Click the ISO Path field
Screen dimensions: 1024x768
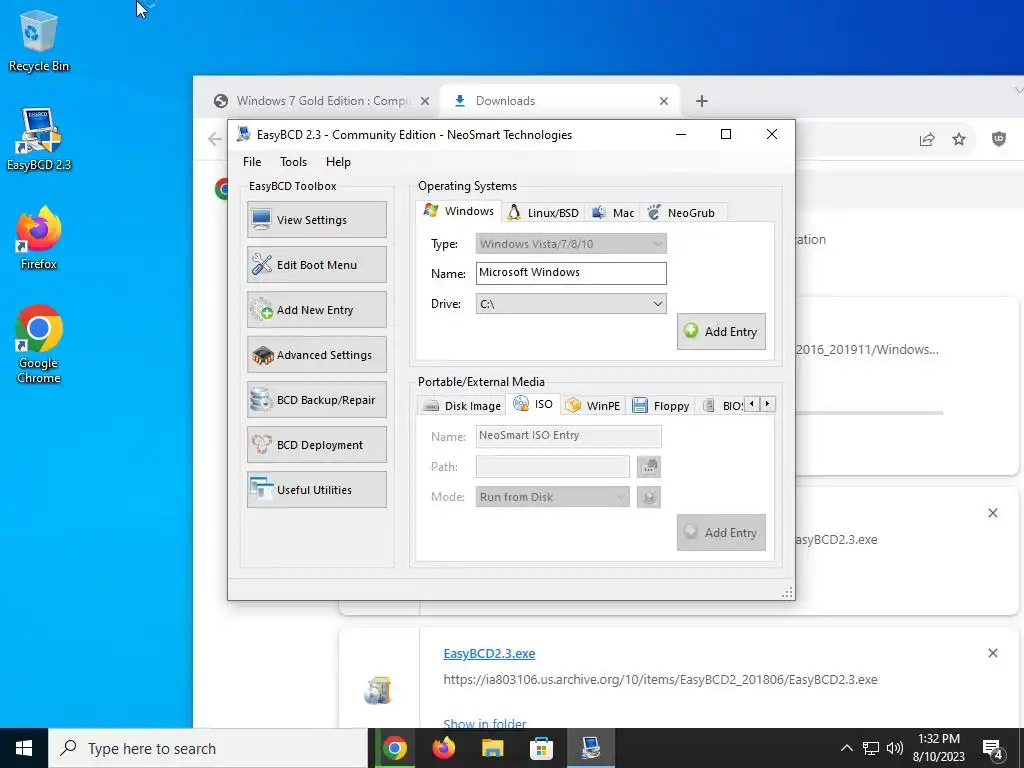click(x=552, y=466)
